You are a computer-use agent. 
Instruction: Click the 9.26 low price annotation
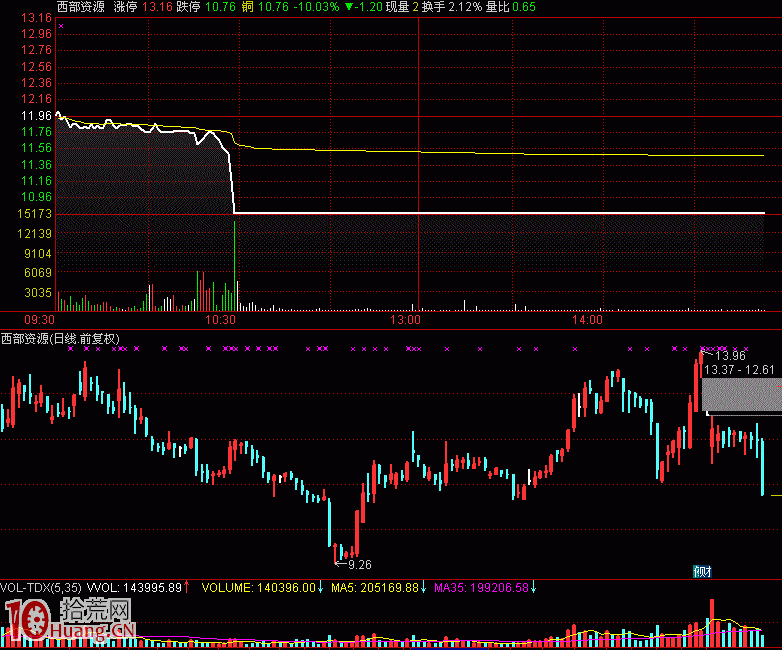click(x=360, y=565)
